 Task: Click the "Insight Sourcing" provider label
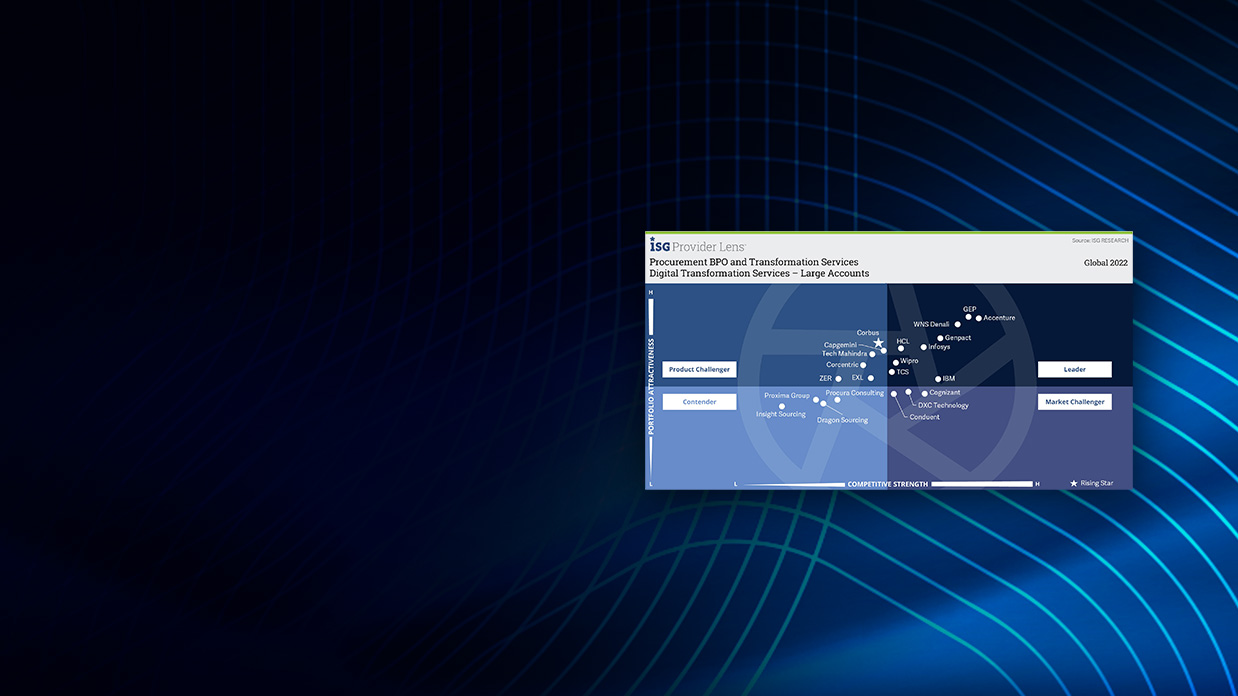tap(781, 414)
